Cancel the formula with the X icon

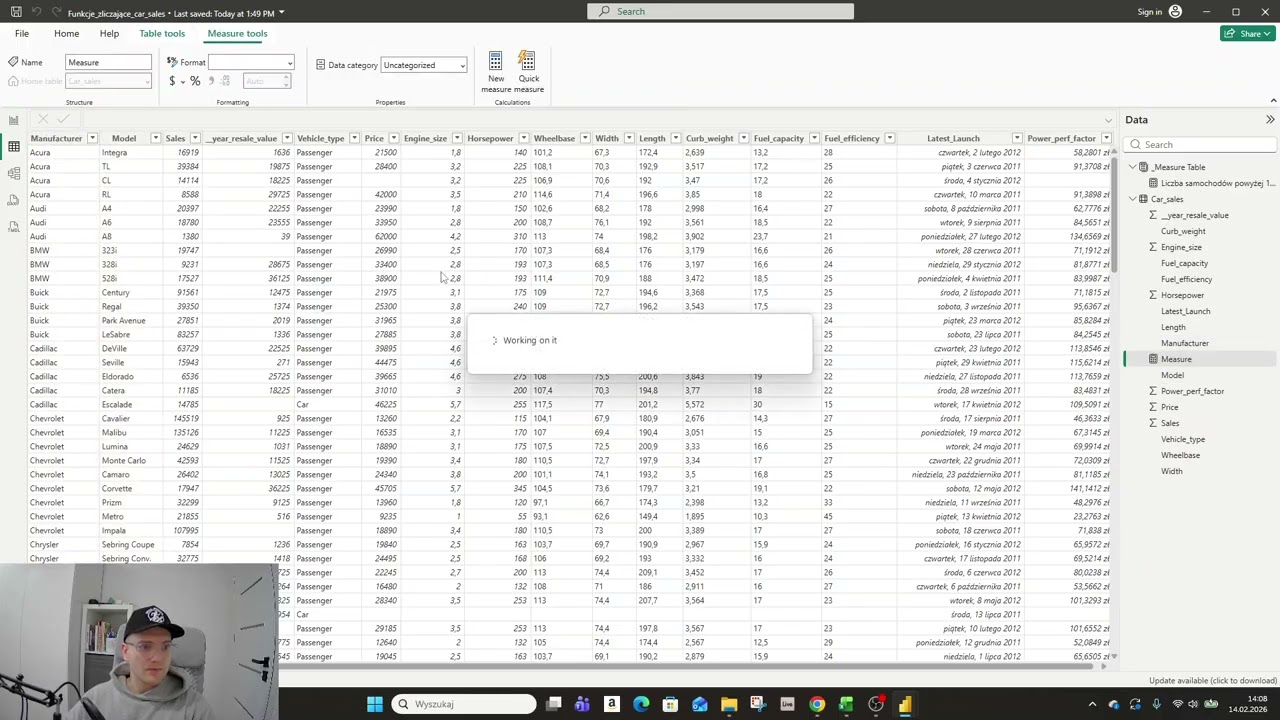point(42,119)
